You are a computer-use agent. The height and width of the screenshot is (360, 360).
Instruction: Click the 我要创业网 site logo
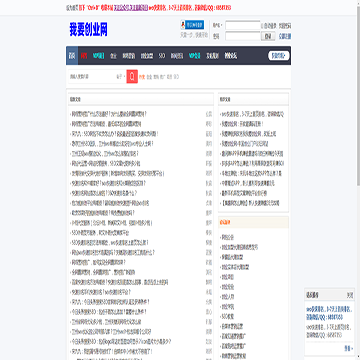tap(88, 30)
